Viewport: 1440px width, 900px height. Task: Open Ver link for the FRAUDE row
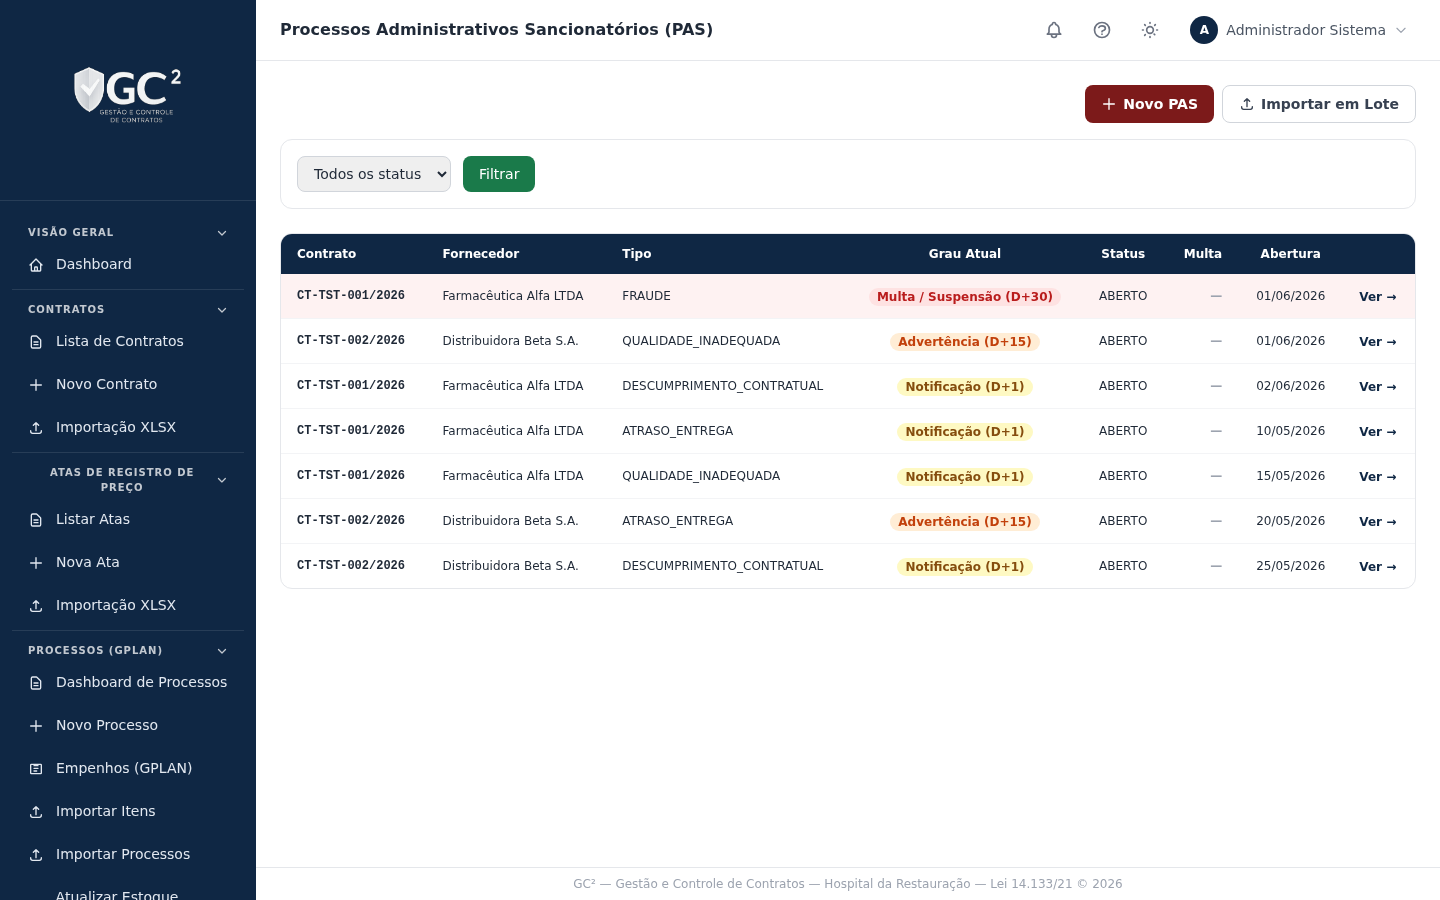point(1377,297)
